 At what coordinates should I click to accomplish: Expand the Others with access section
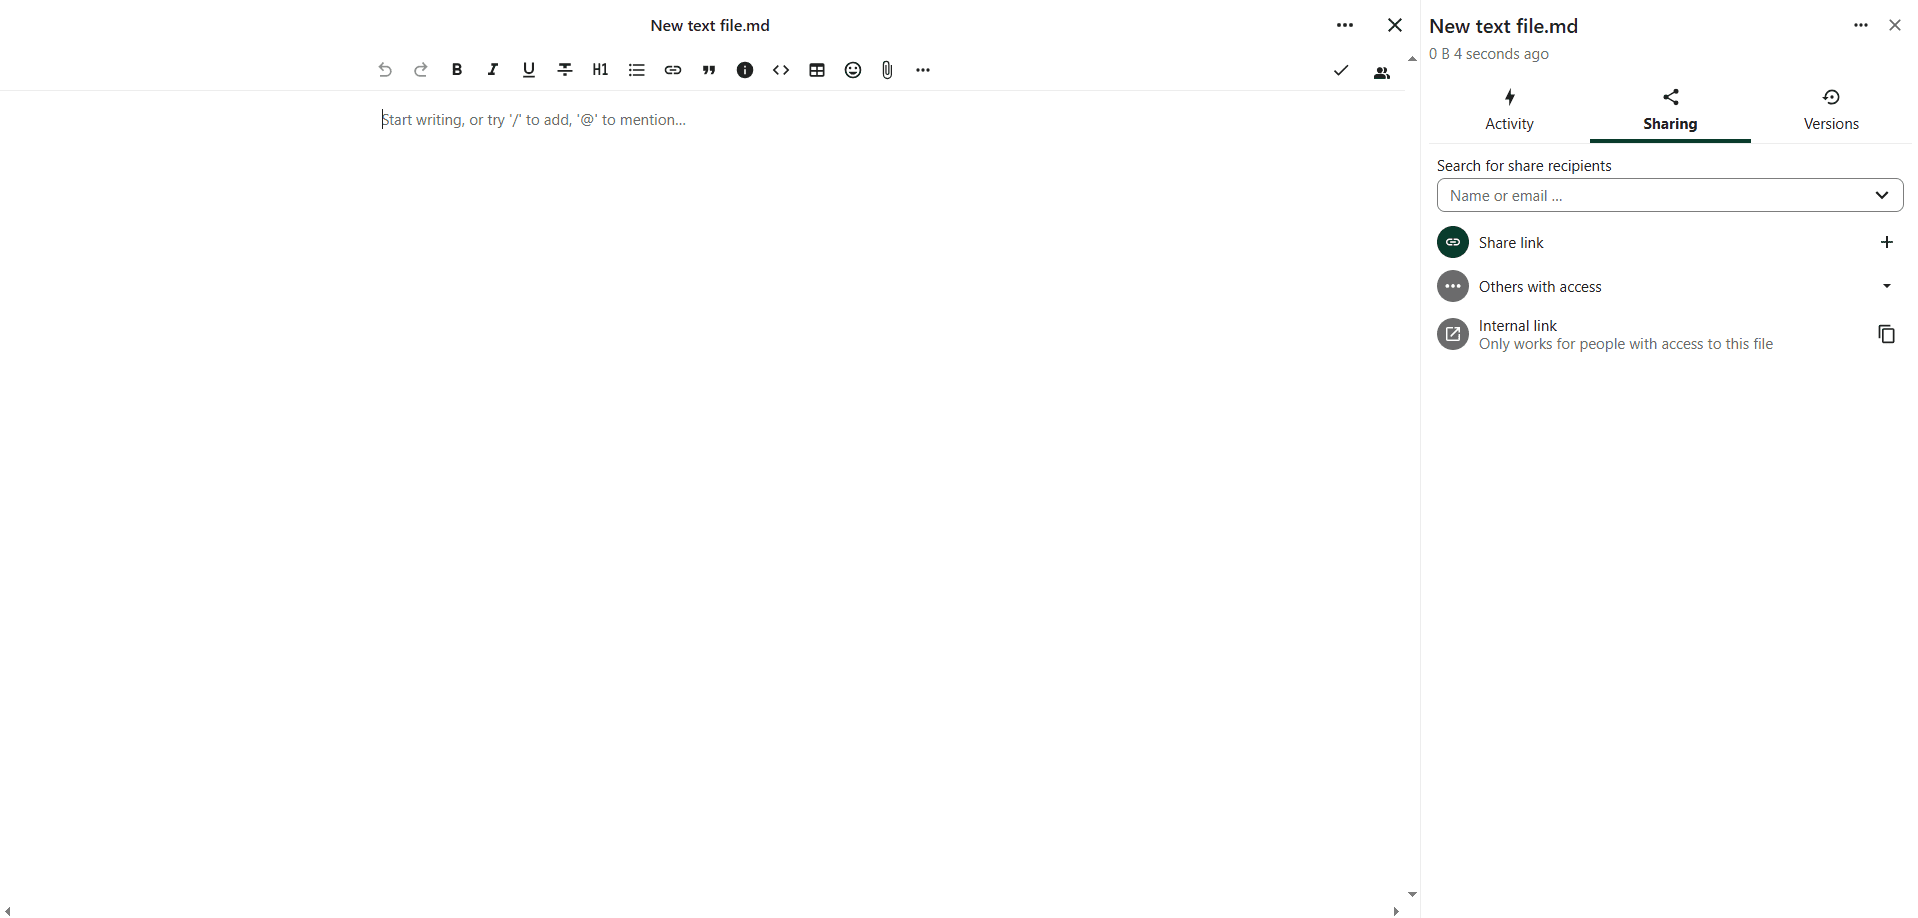1886,286
